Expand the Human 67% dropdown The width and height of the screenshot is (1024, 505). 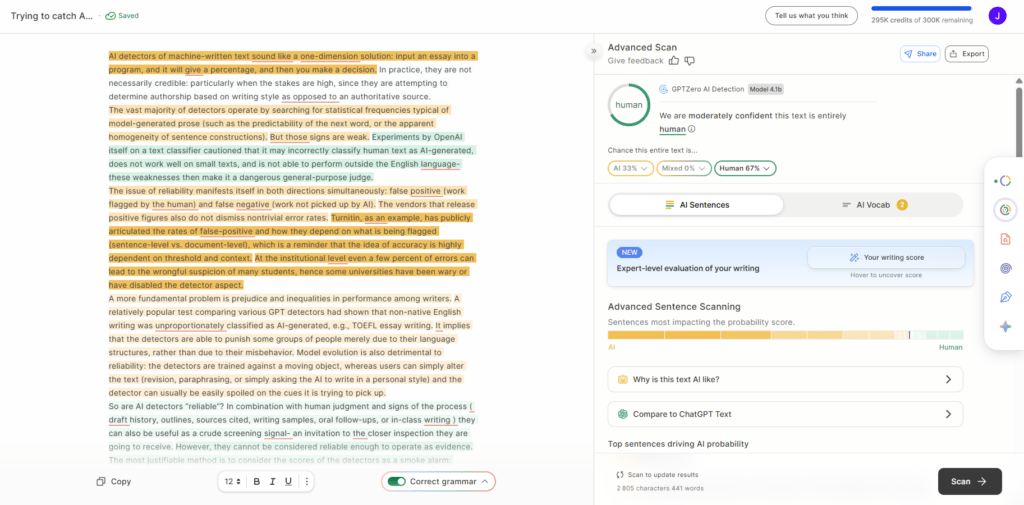(x=746, y=169)
